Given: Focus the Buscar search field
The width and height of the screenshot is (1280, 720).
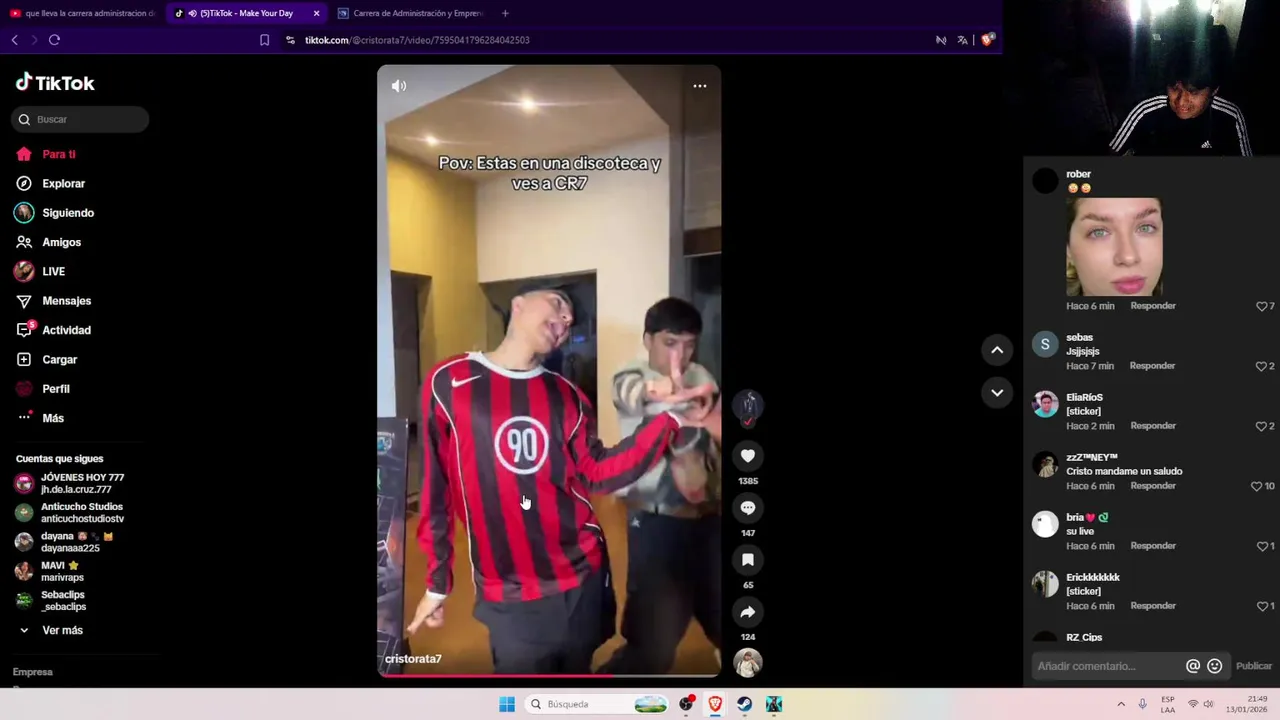Looking at the screenshot, I should point(81,119).
